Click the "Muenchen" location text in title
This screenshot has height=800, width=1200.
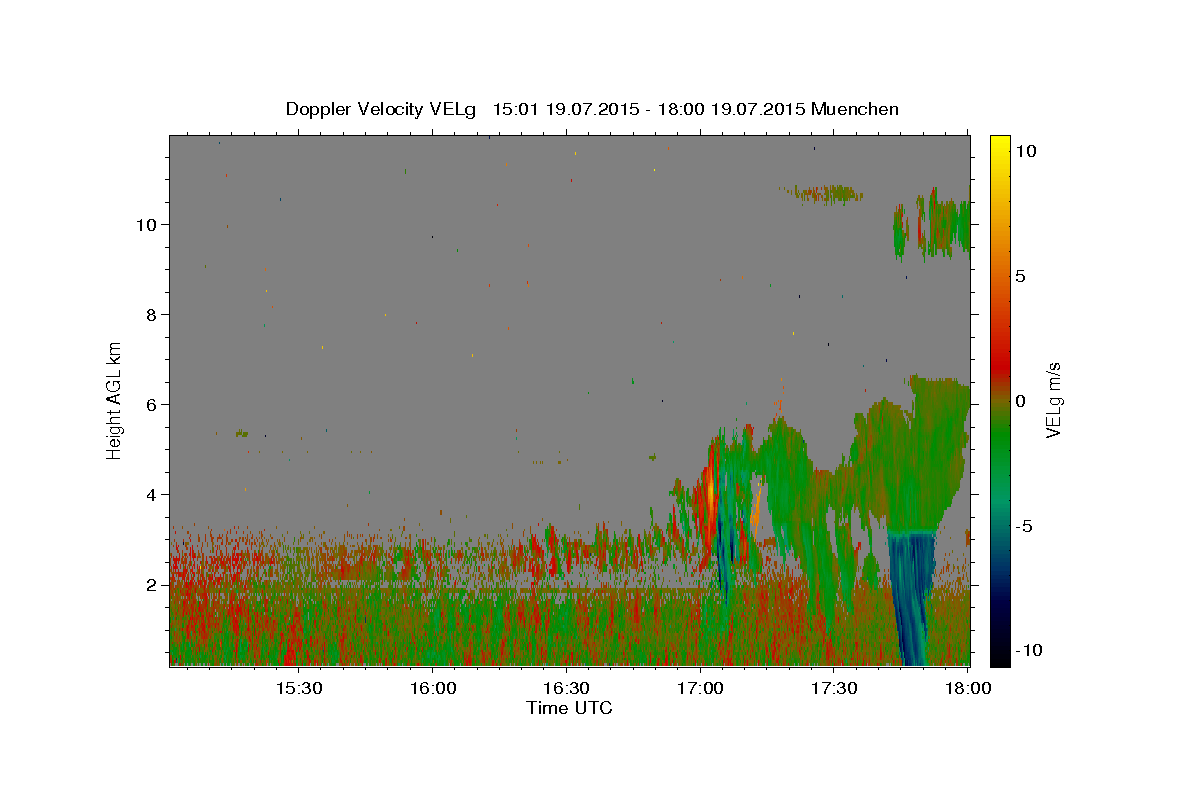click(x=855, y=109)
